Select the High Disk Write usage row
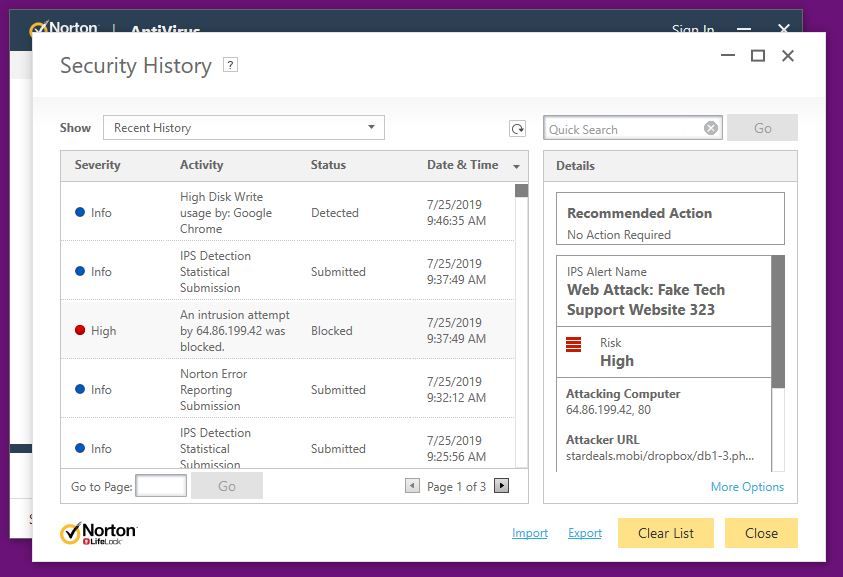Viewport: 843px width, 577px height. [x=288, y=212]
